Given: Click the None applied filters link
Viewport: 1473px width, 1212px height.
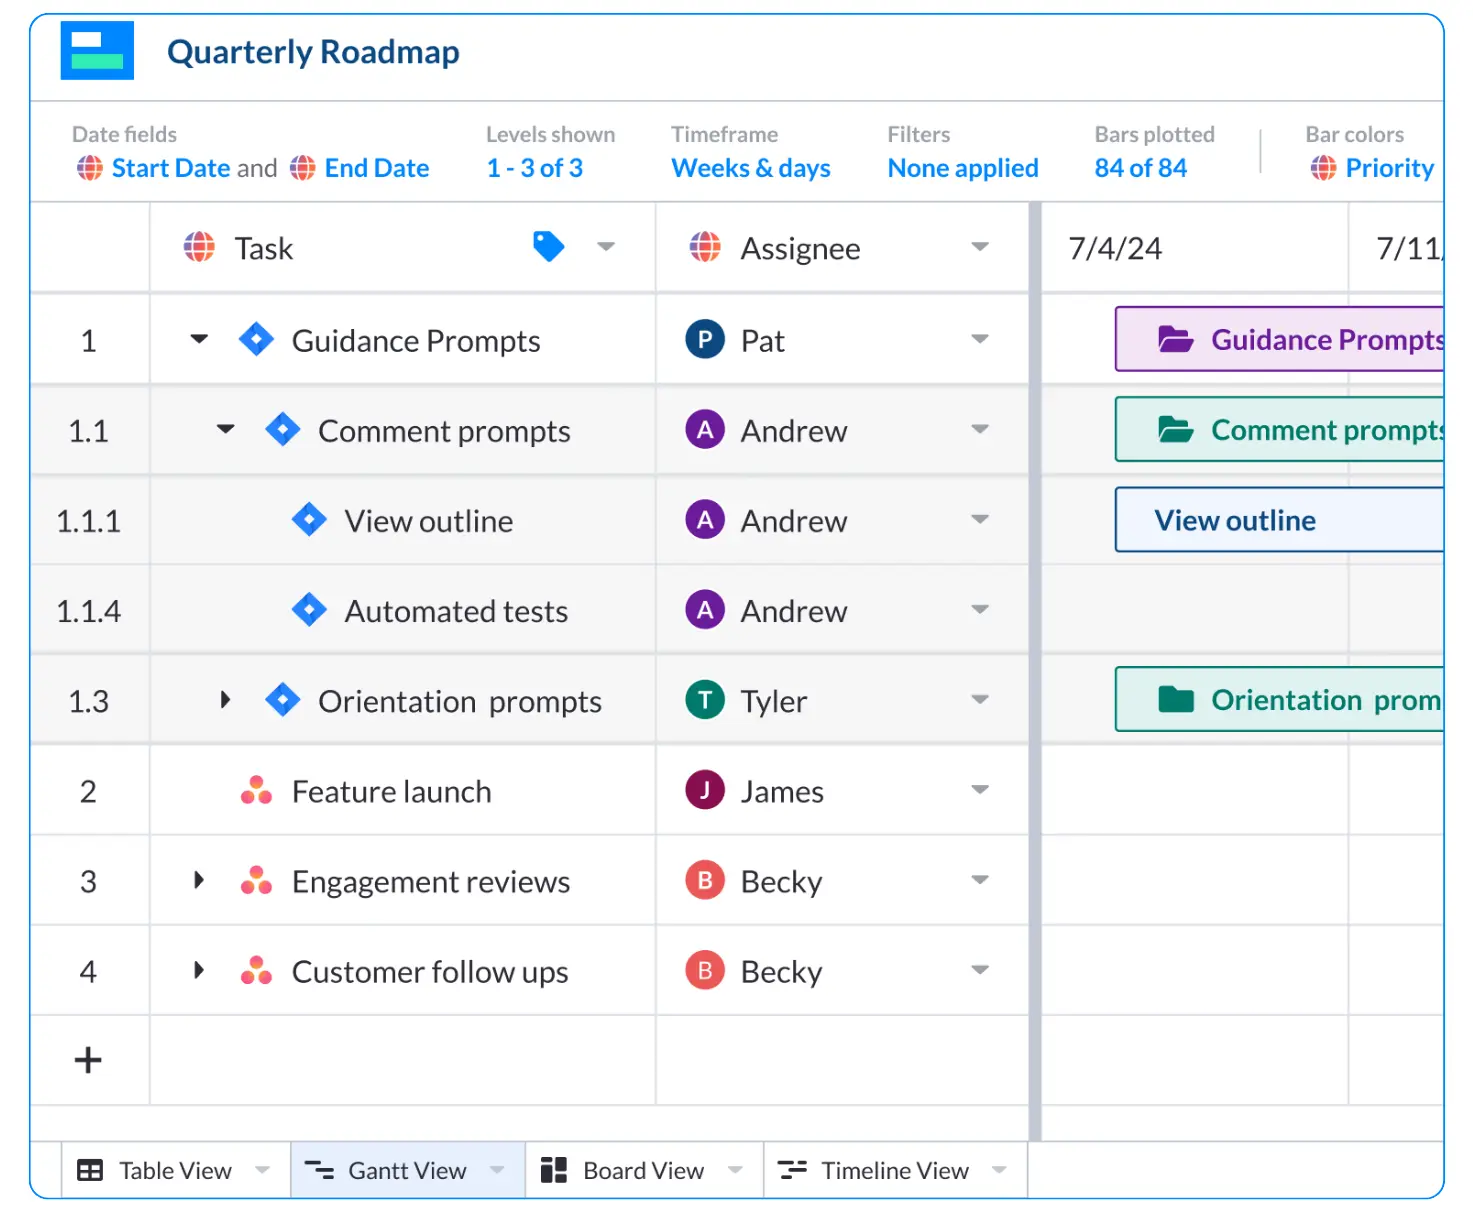Looking at the screenshot, I should pos(962,168).
